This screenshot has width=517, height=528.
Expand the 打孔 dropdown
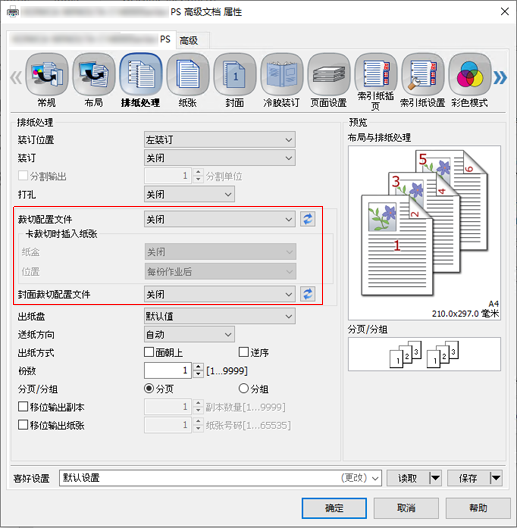[189, 194]
